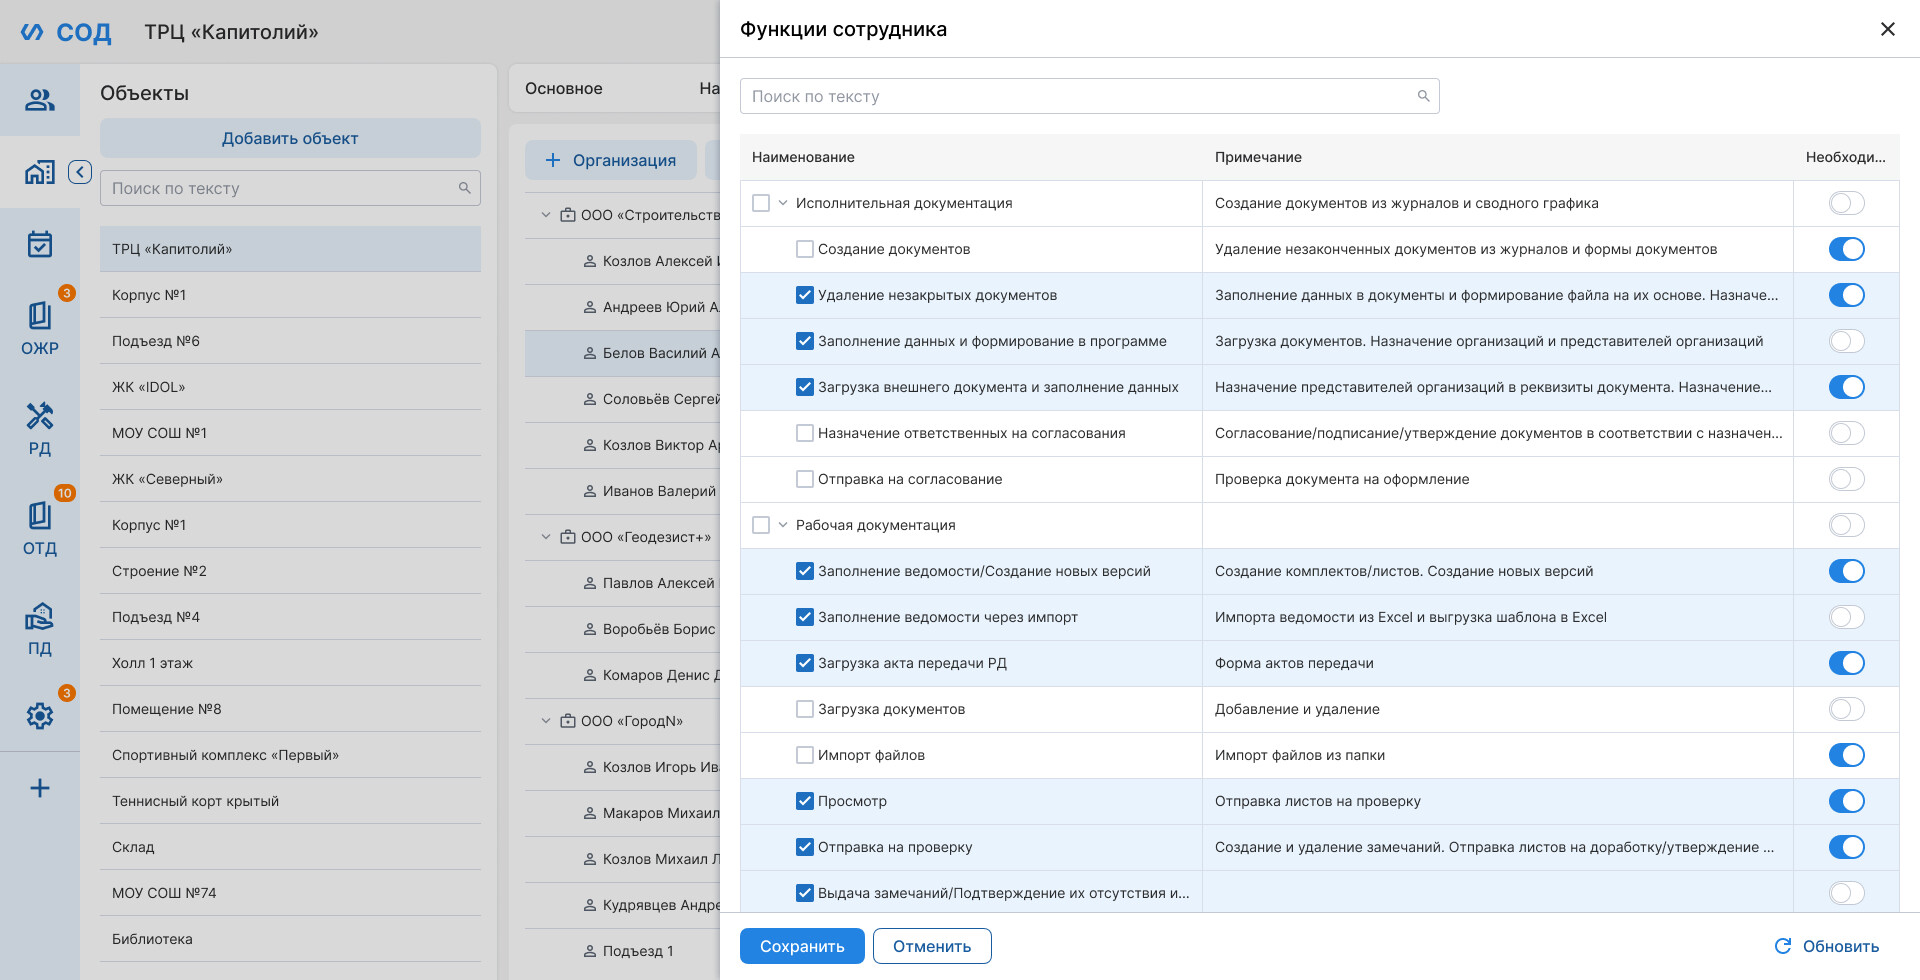Open the calendar schedule icon in the sidebar
This screenshot has height=980, width=1920.
pos(40,244)
